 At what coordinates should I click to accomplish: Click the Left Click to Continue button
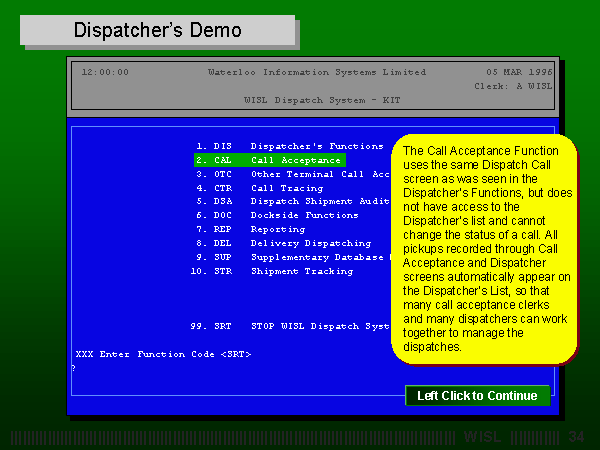478,395
